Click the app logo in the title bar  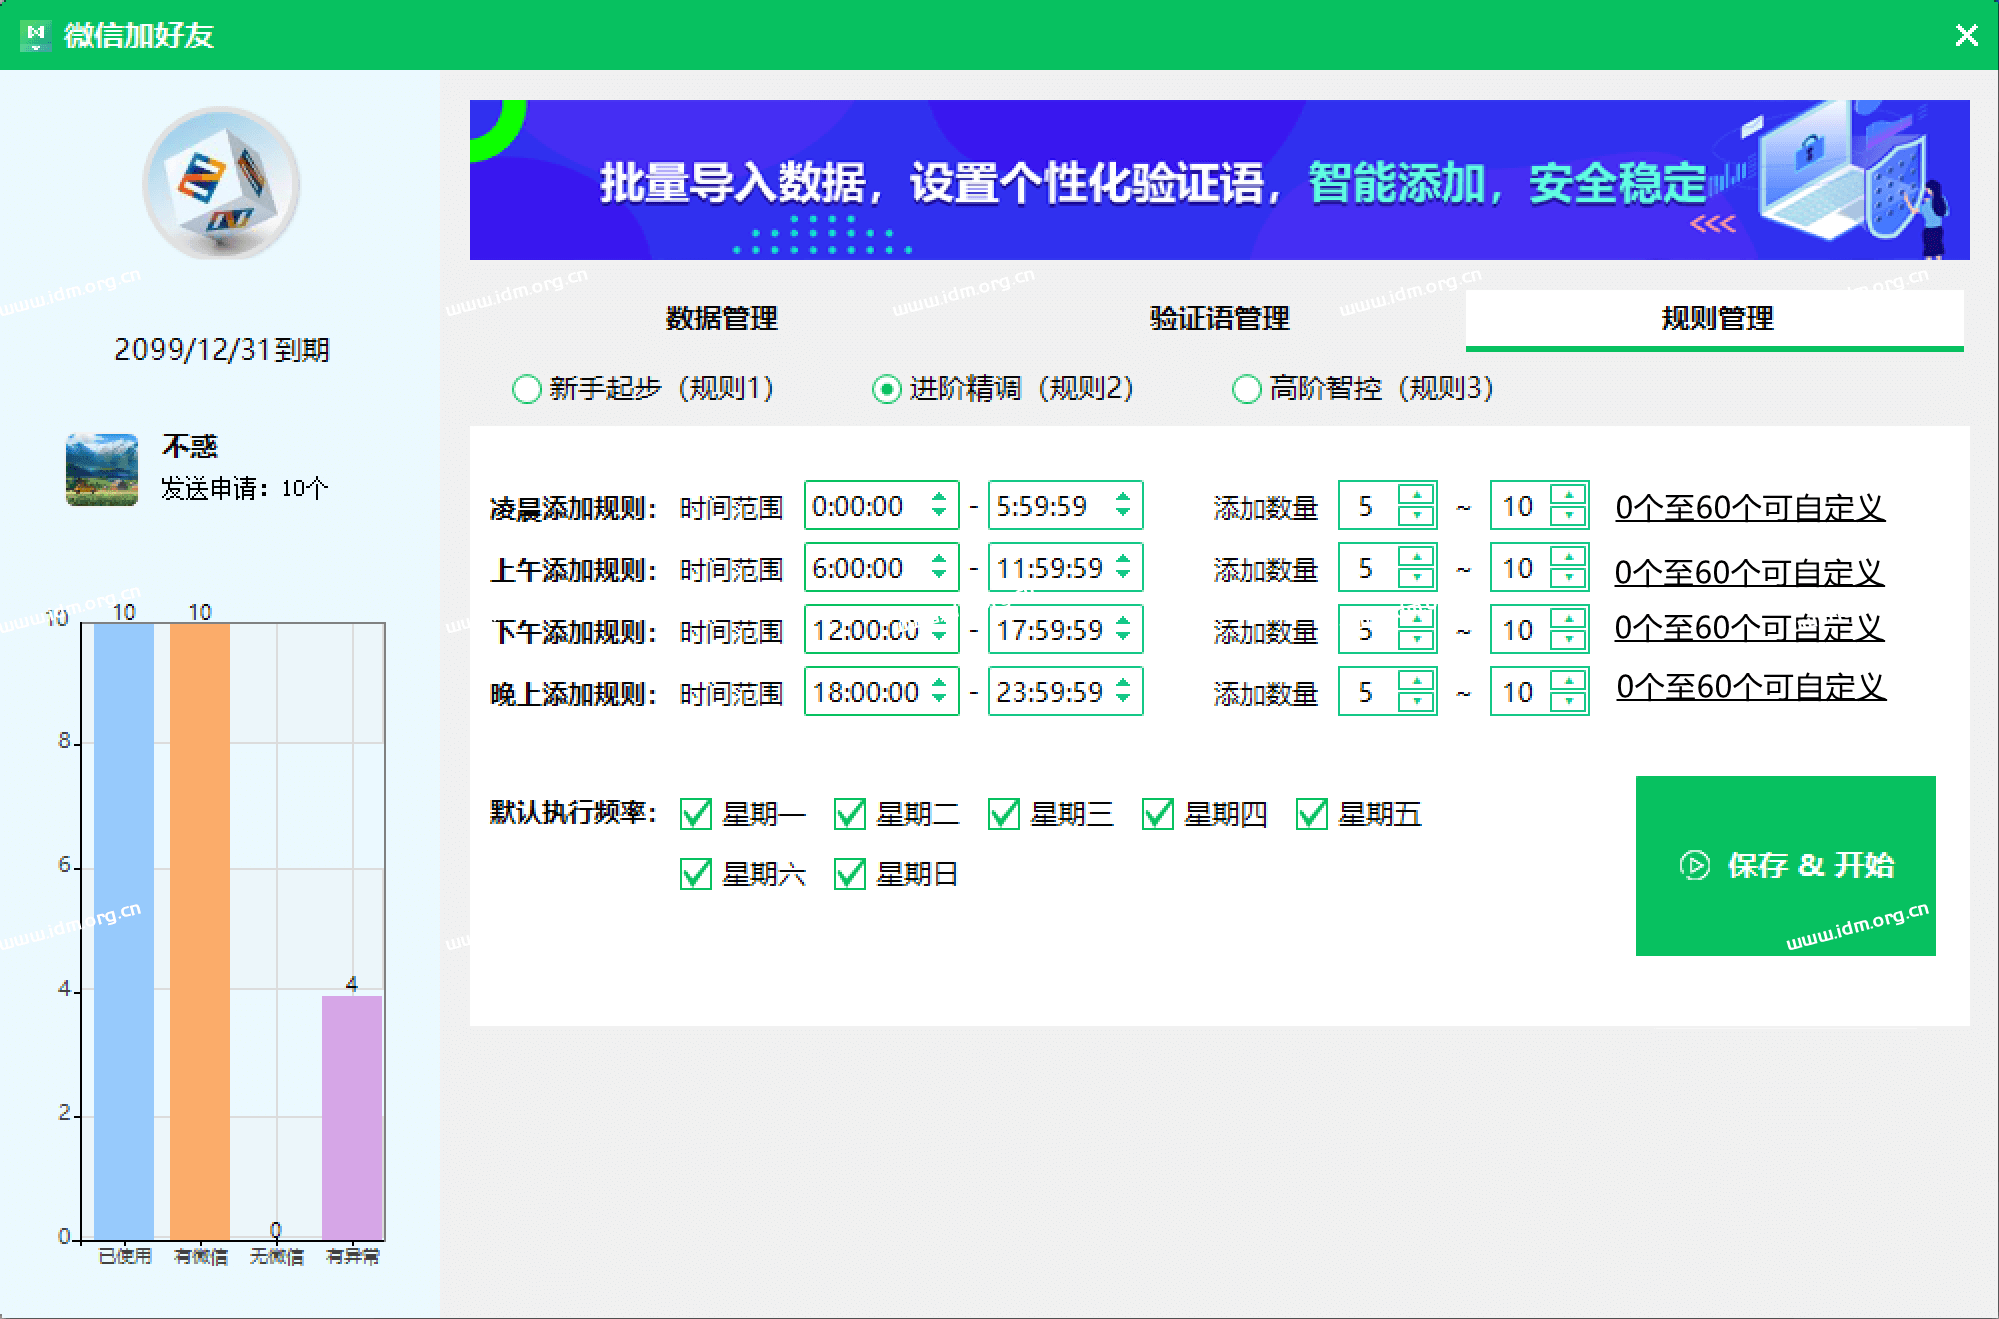point(36,35)
